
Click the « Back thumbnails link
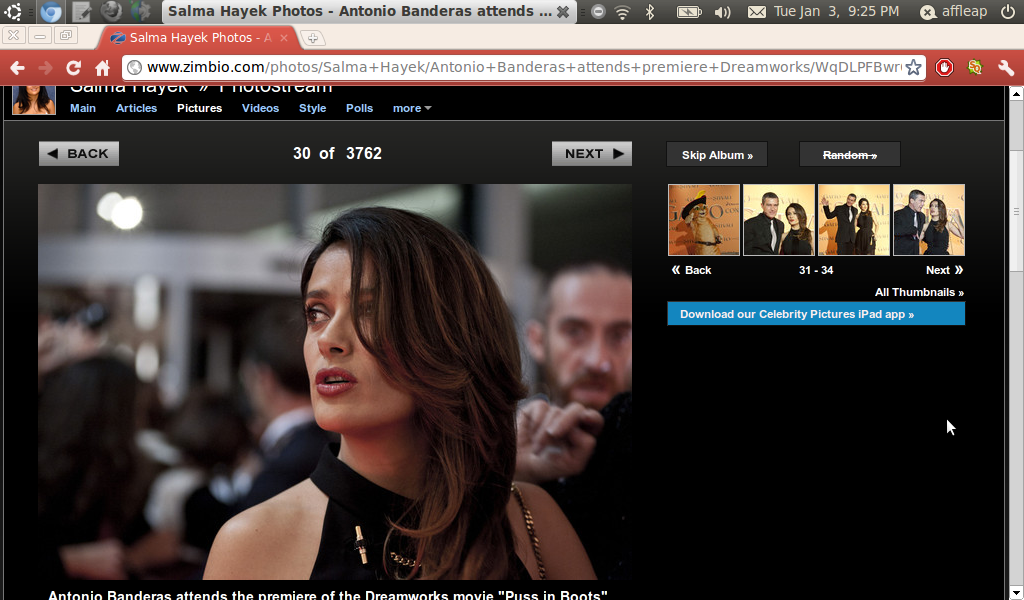[691, 270]
